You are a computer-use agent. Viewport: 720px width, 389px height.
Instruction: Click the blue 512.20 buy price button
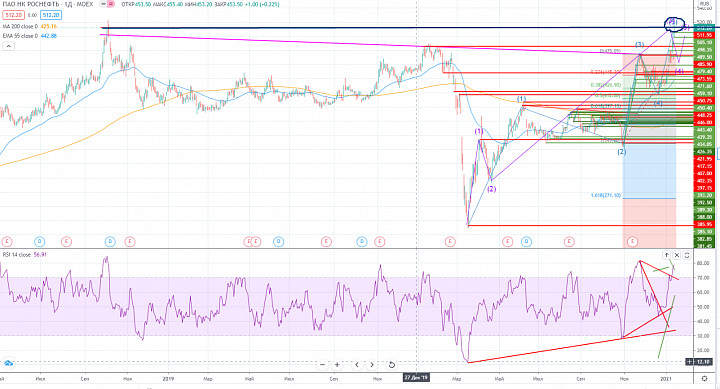51,15
